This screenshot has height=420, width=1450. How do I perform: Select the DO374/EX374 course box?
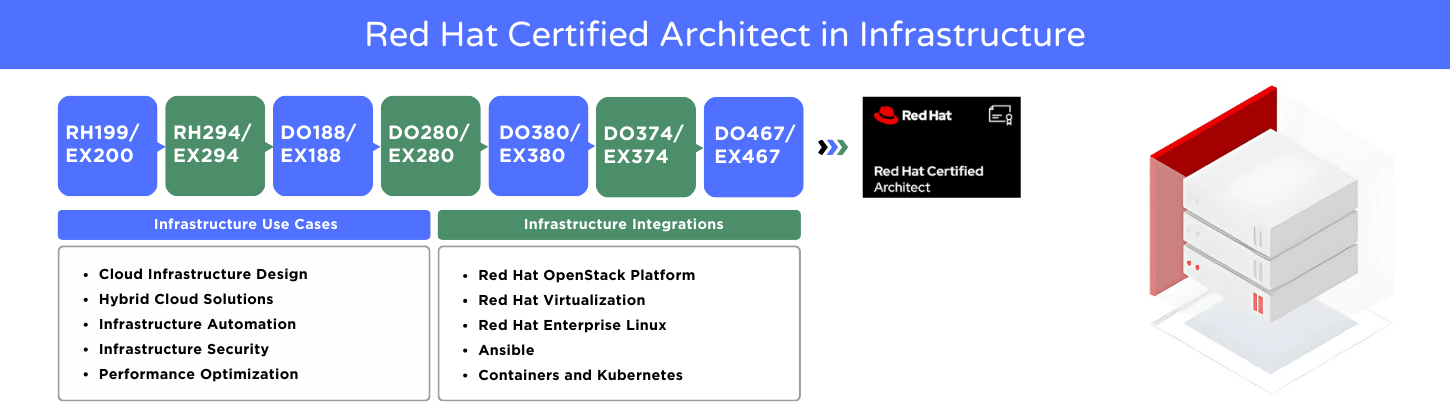point(646,146)
